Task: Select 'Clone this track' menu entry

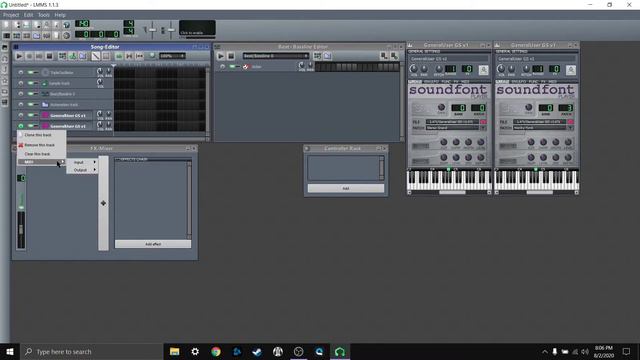Action: click(41, 135)
